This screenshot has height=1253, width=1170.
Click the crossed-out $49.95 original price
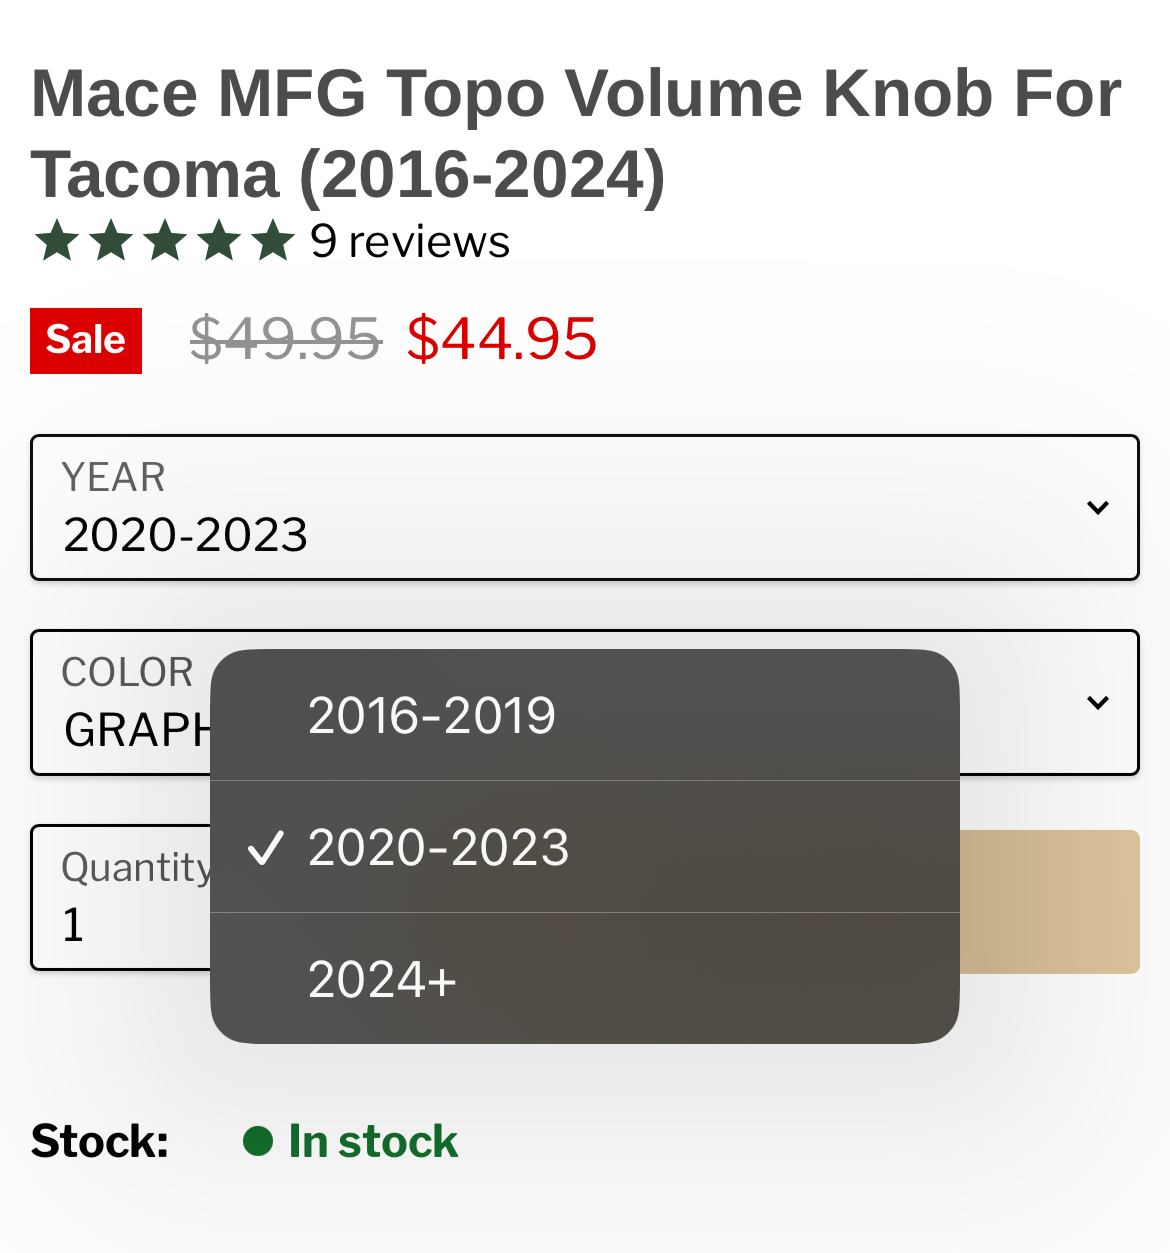(286, 338)
